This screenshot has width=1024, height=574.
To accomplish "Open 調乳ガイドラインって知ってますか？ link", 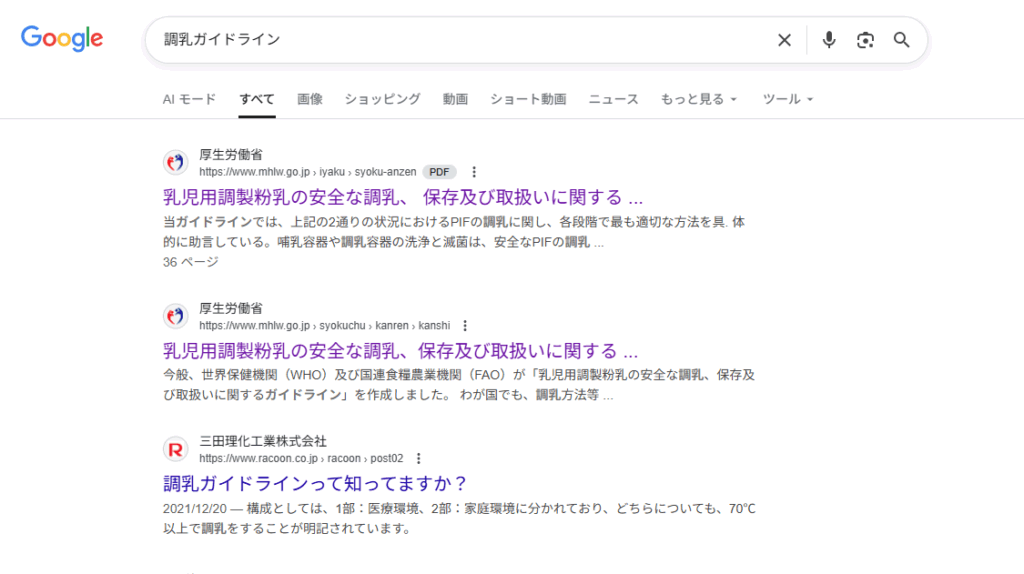I will click(315, 484).
